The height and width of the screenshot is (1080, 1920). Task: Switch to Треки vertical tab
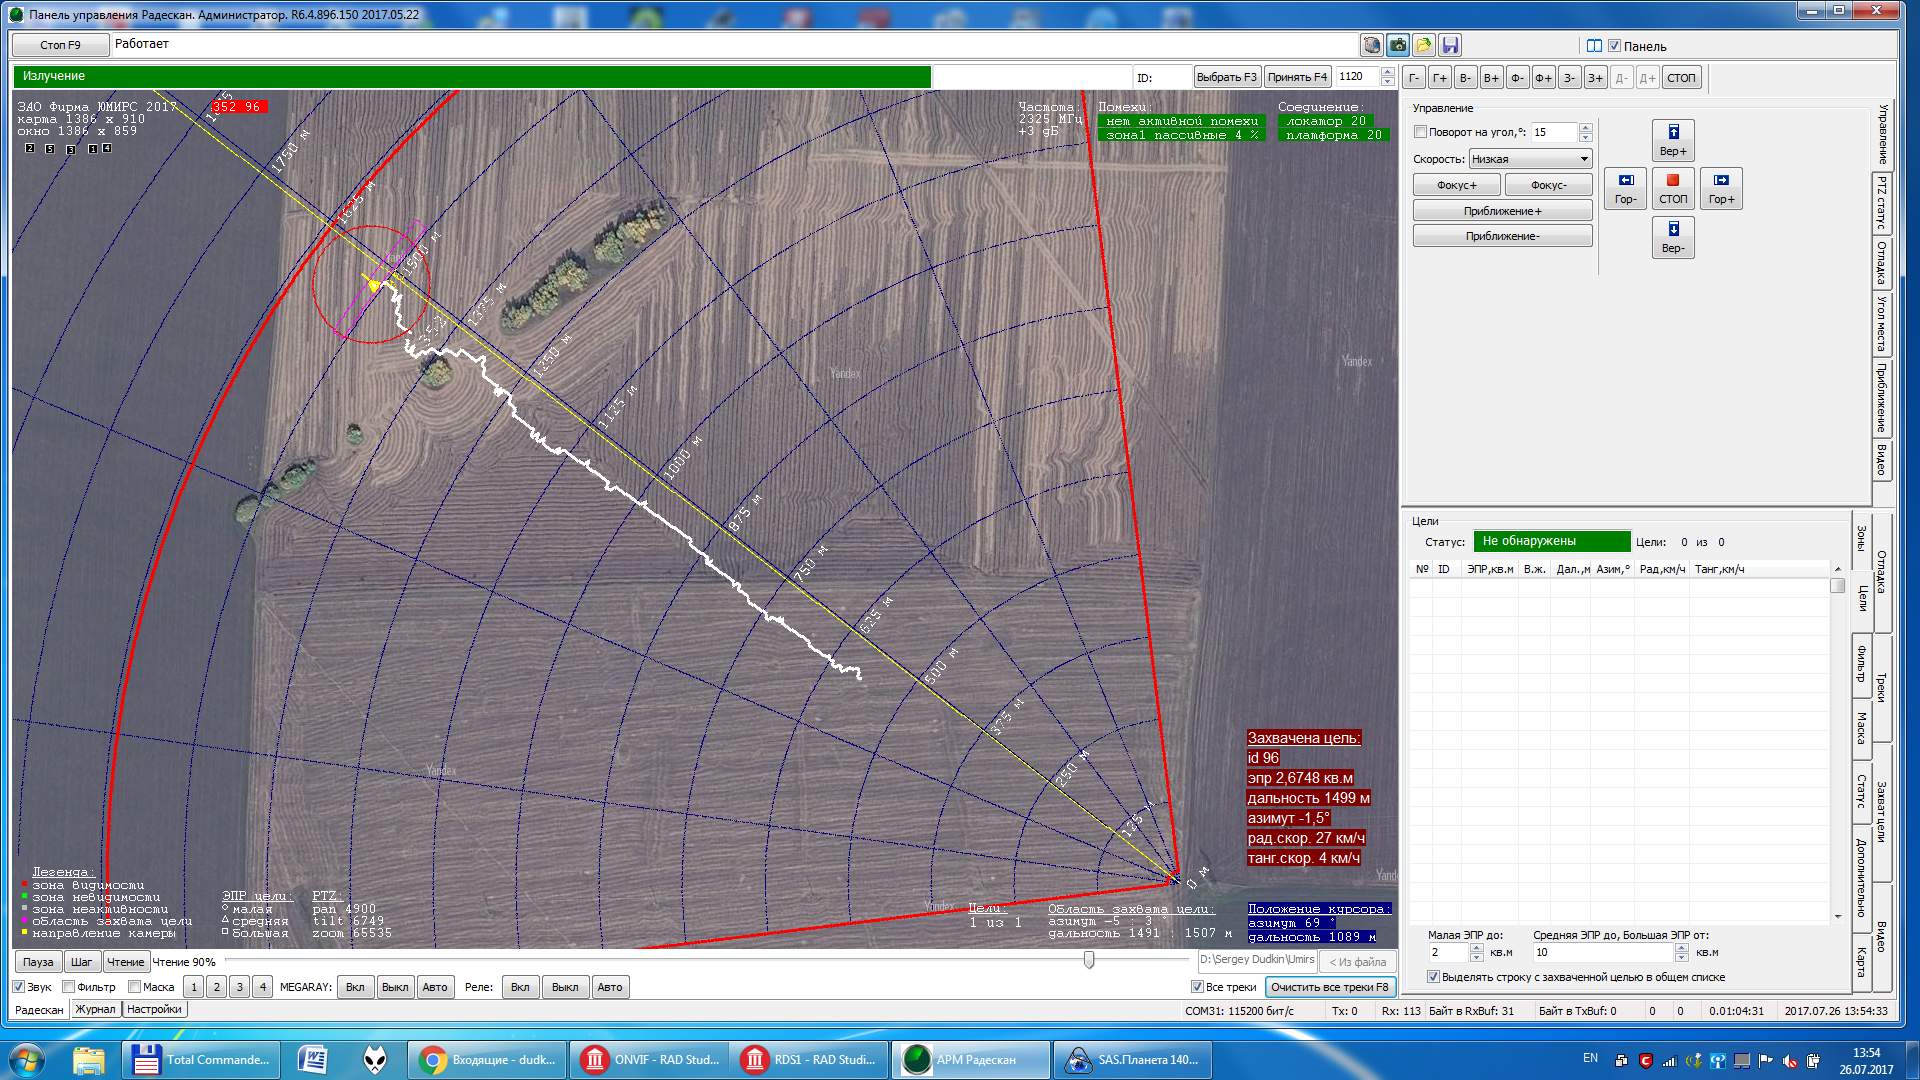pos(1881,687)
